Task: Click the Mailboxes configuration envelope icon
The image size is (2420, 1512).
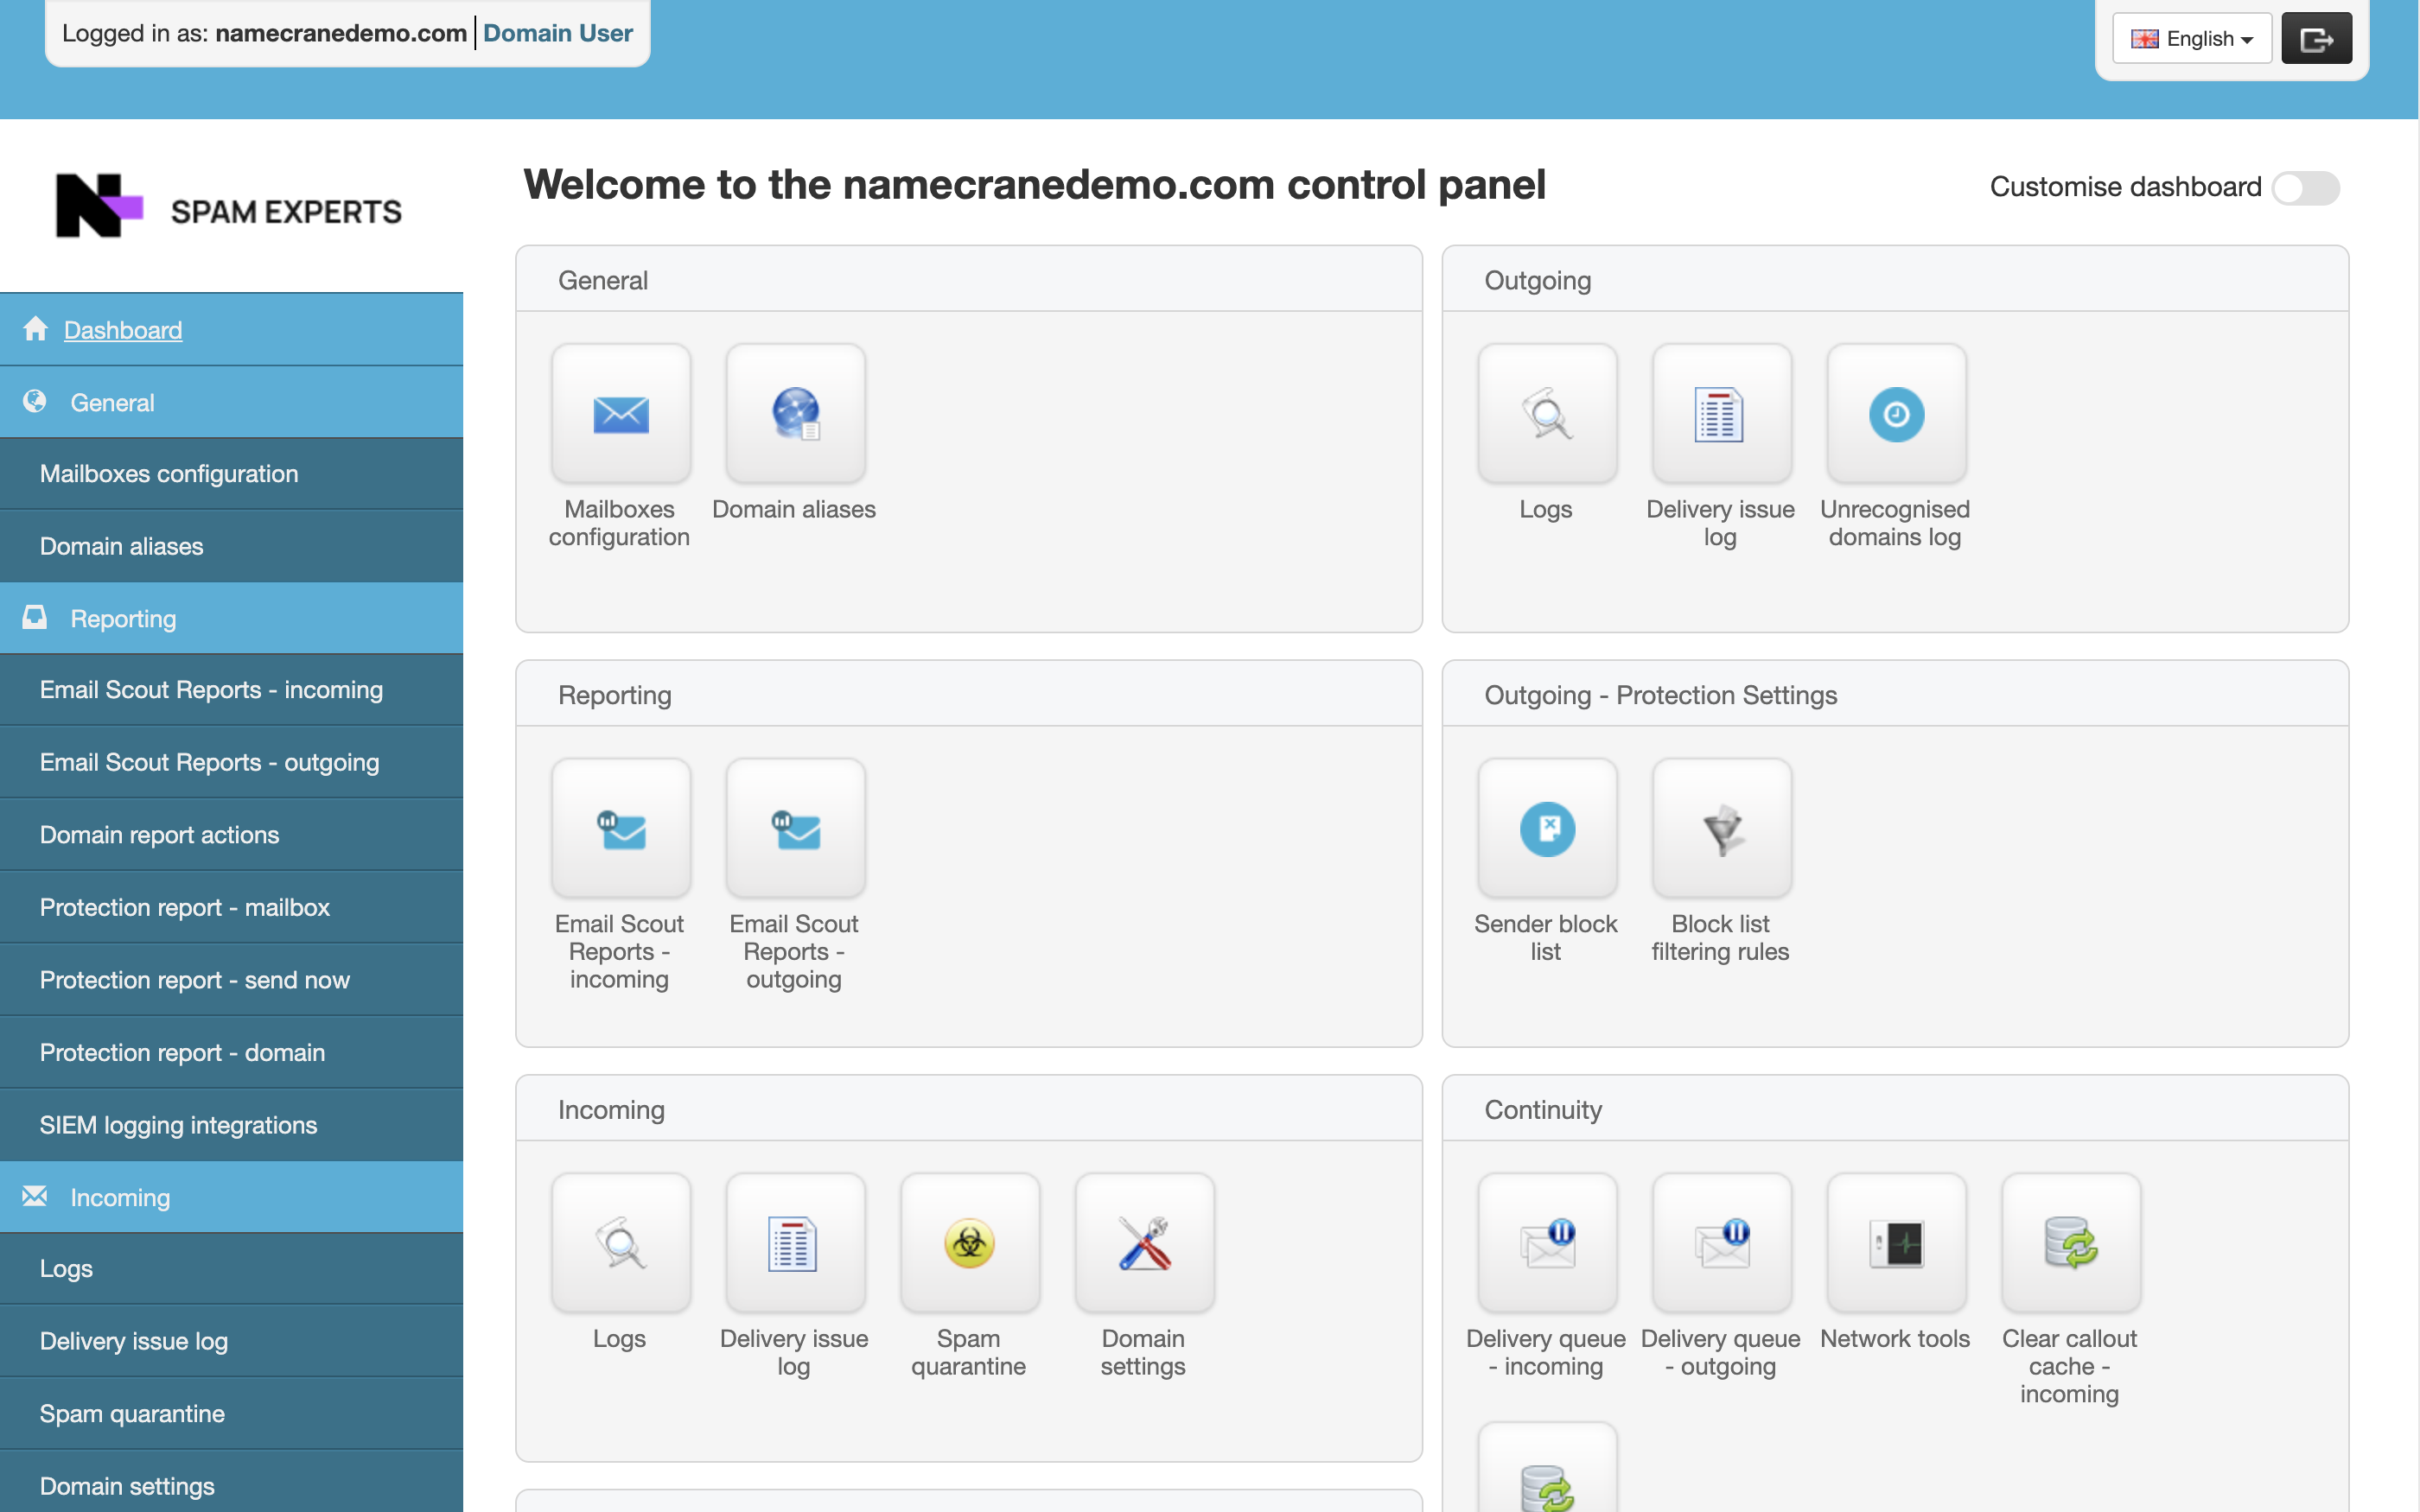Action: click(x=620, y=414)
